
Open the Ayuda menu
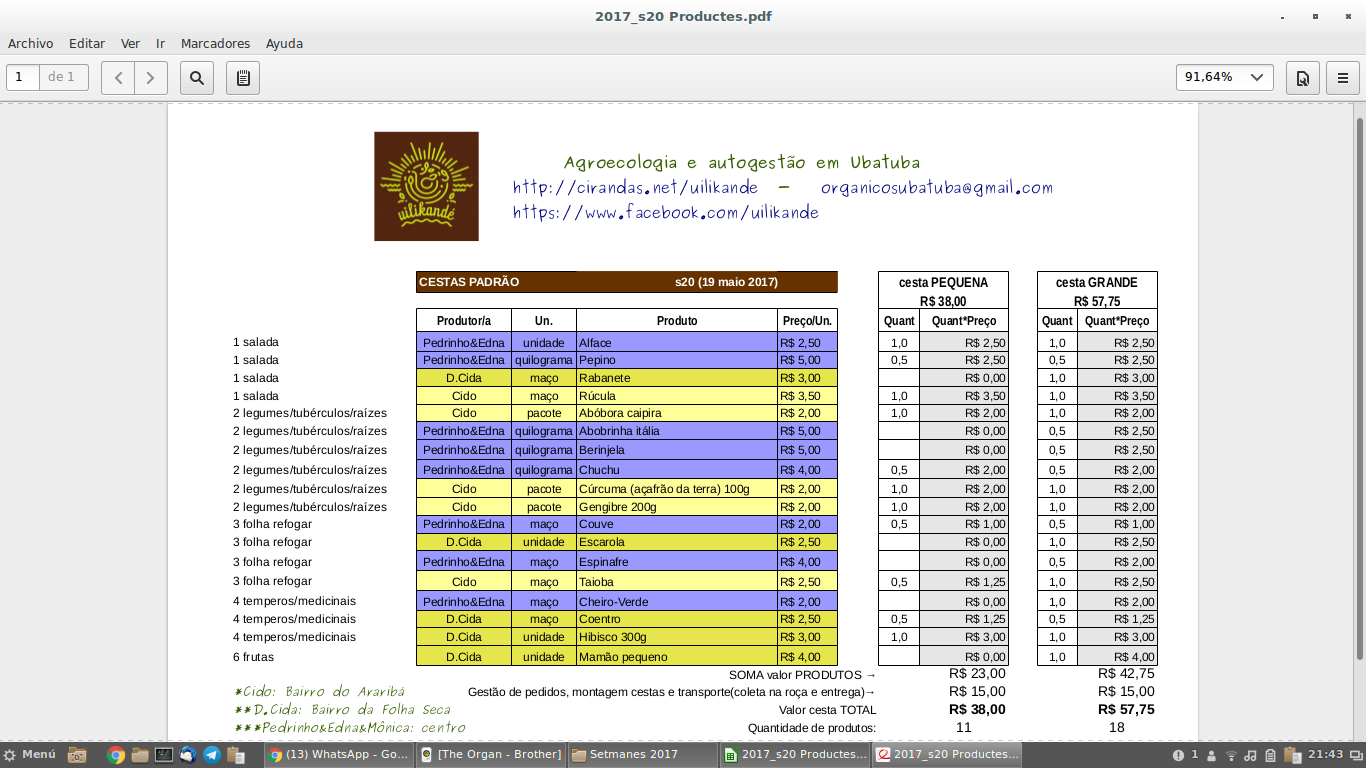point(284,43)
